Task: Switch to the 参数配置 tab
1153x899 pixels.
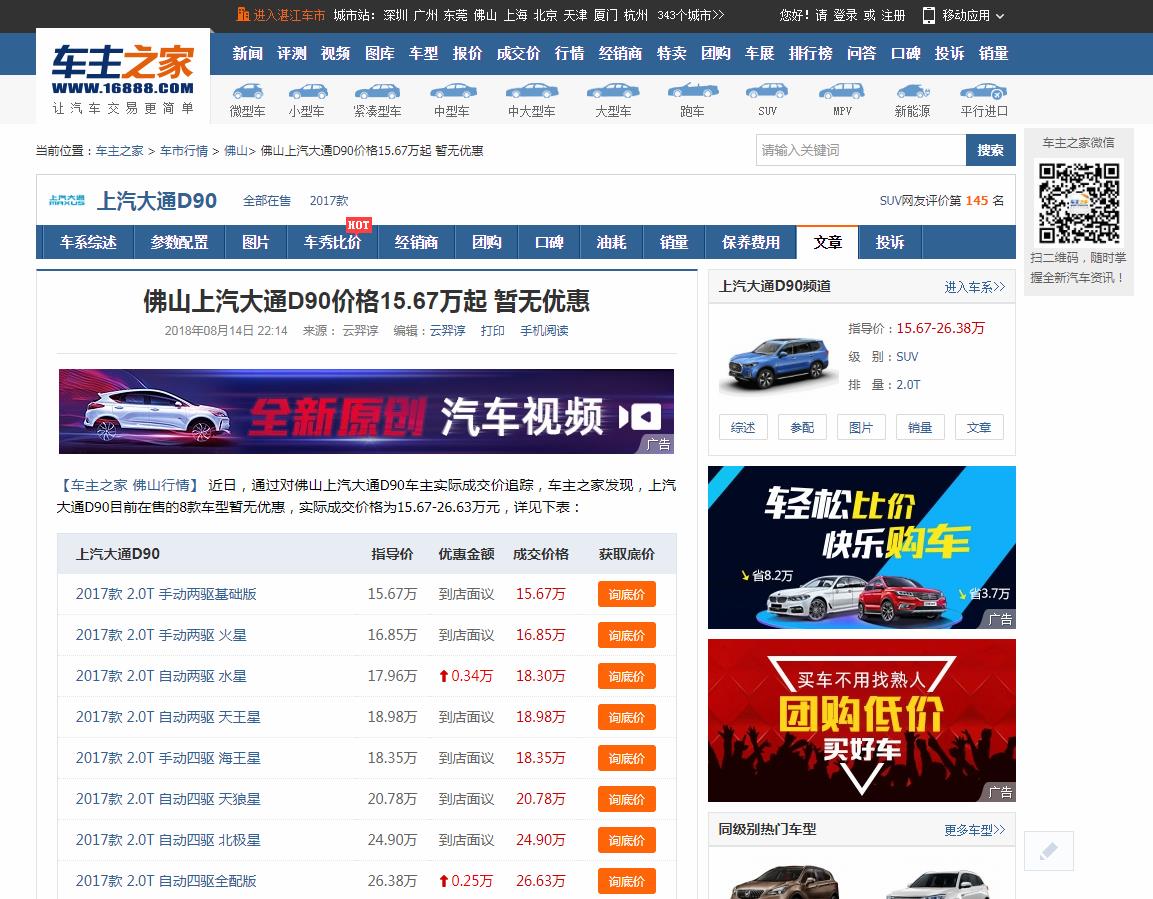Action: click(x=179, y=242)
